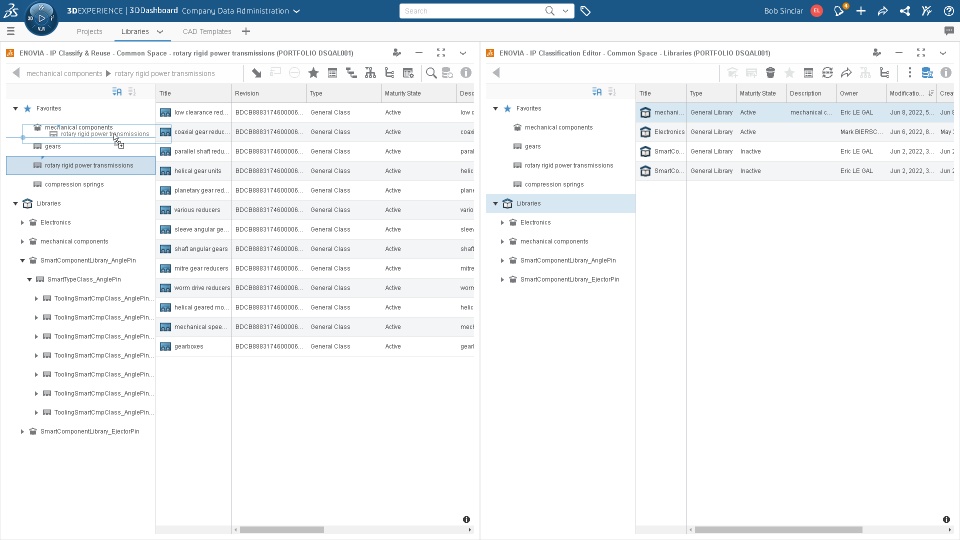Sort by Maturity State in left table
Viewport: 960px width, 540px height.
pos(403,93)
